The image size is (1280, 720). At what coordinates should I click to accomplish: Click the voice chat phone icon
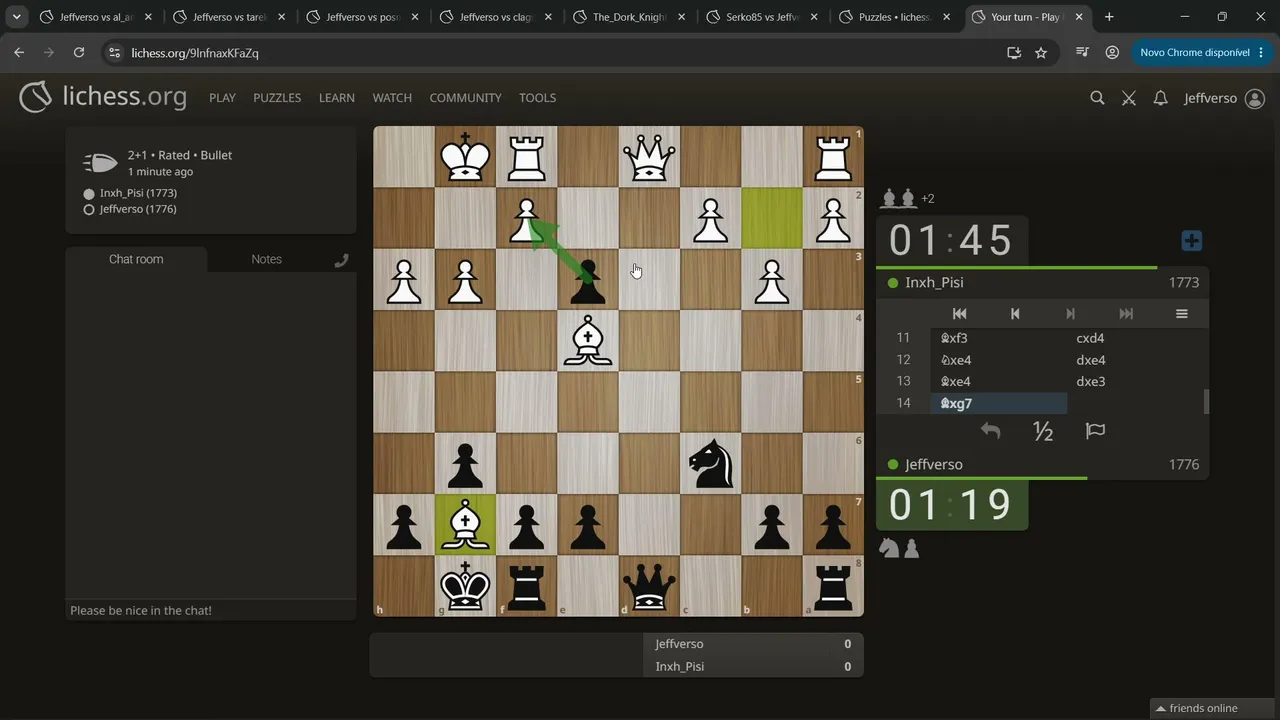(341, 260)
